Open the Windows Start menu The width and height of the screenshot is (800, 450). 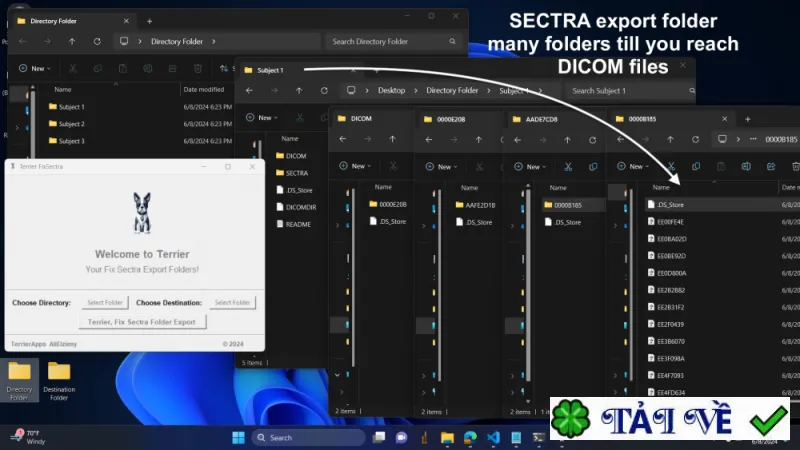(238, 438)
